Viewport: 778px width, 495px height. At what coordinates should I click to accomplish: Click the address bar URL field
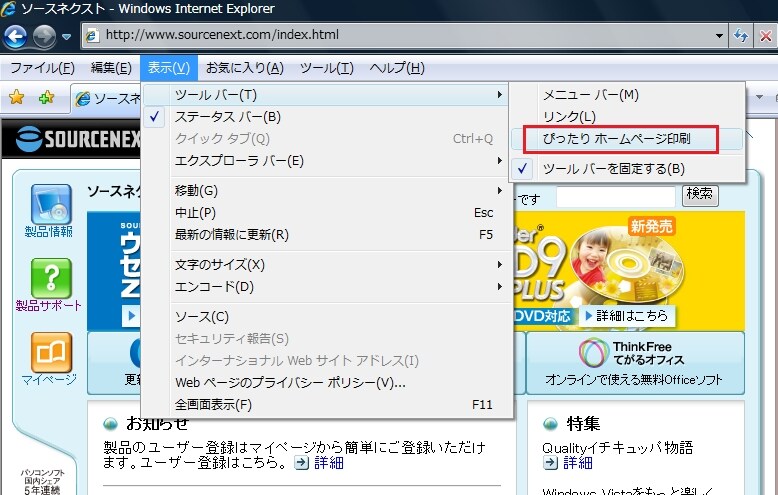pos(404,35)
